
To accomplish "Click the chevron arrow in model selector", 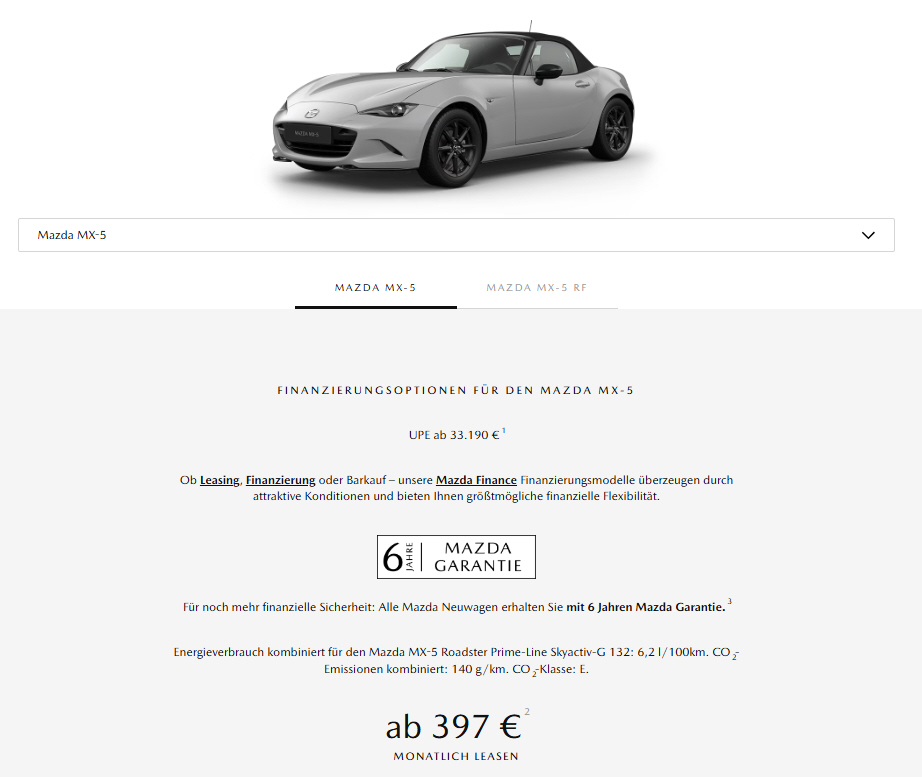I will point(868,235).
